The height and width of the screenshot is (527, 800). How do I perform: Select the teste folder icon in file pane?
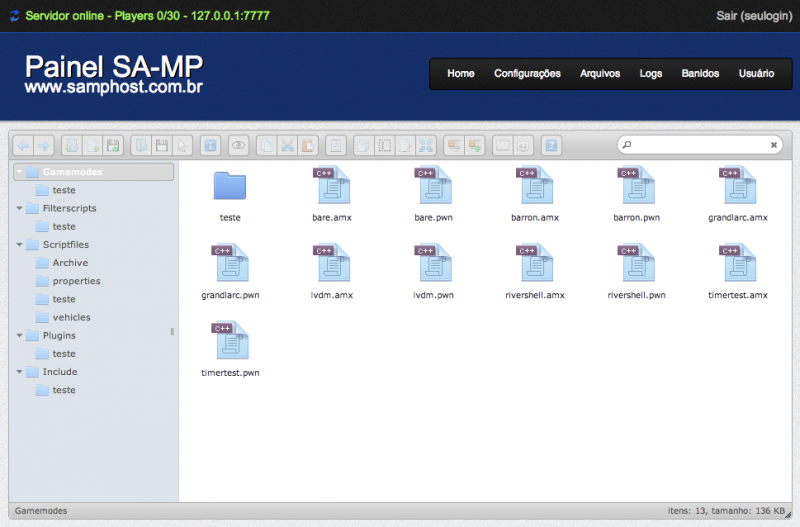(x=230, y=186)
